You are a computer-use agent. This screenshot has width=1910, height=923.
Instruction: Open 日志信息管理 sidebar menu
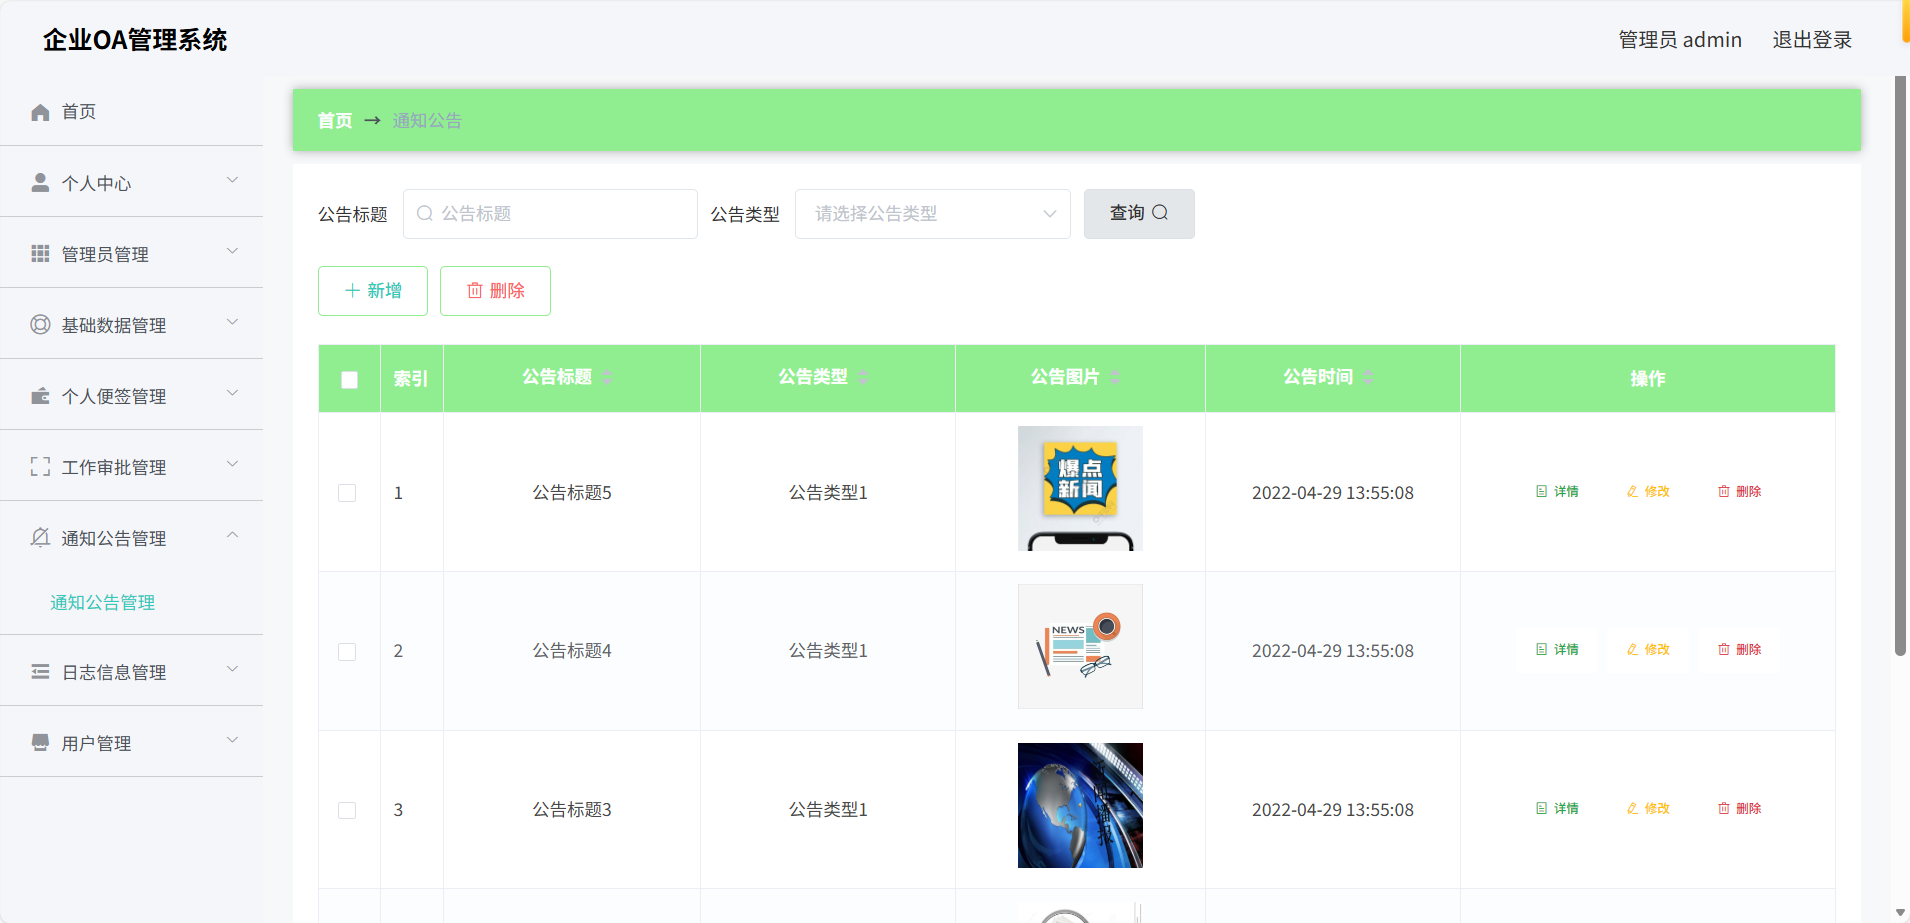[x=131, y=671]
